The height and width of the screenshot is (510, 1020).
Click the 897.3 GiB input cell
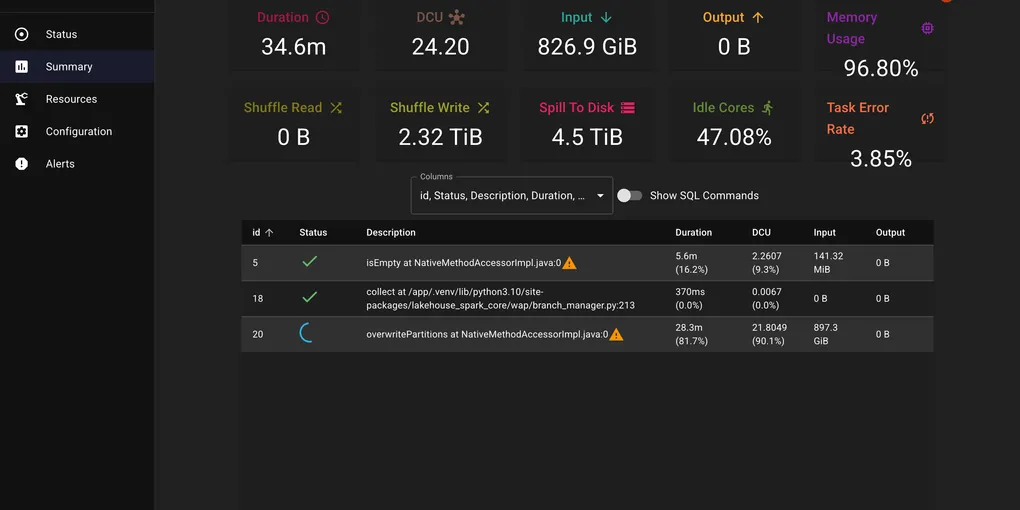[826, 334]
